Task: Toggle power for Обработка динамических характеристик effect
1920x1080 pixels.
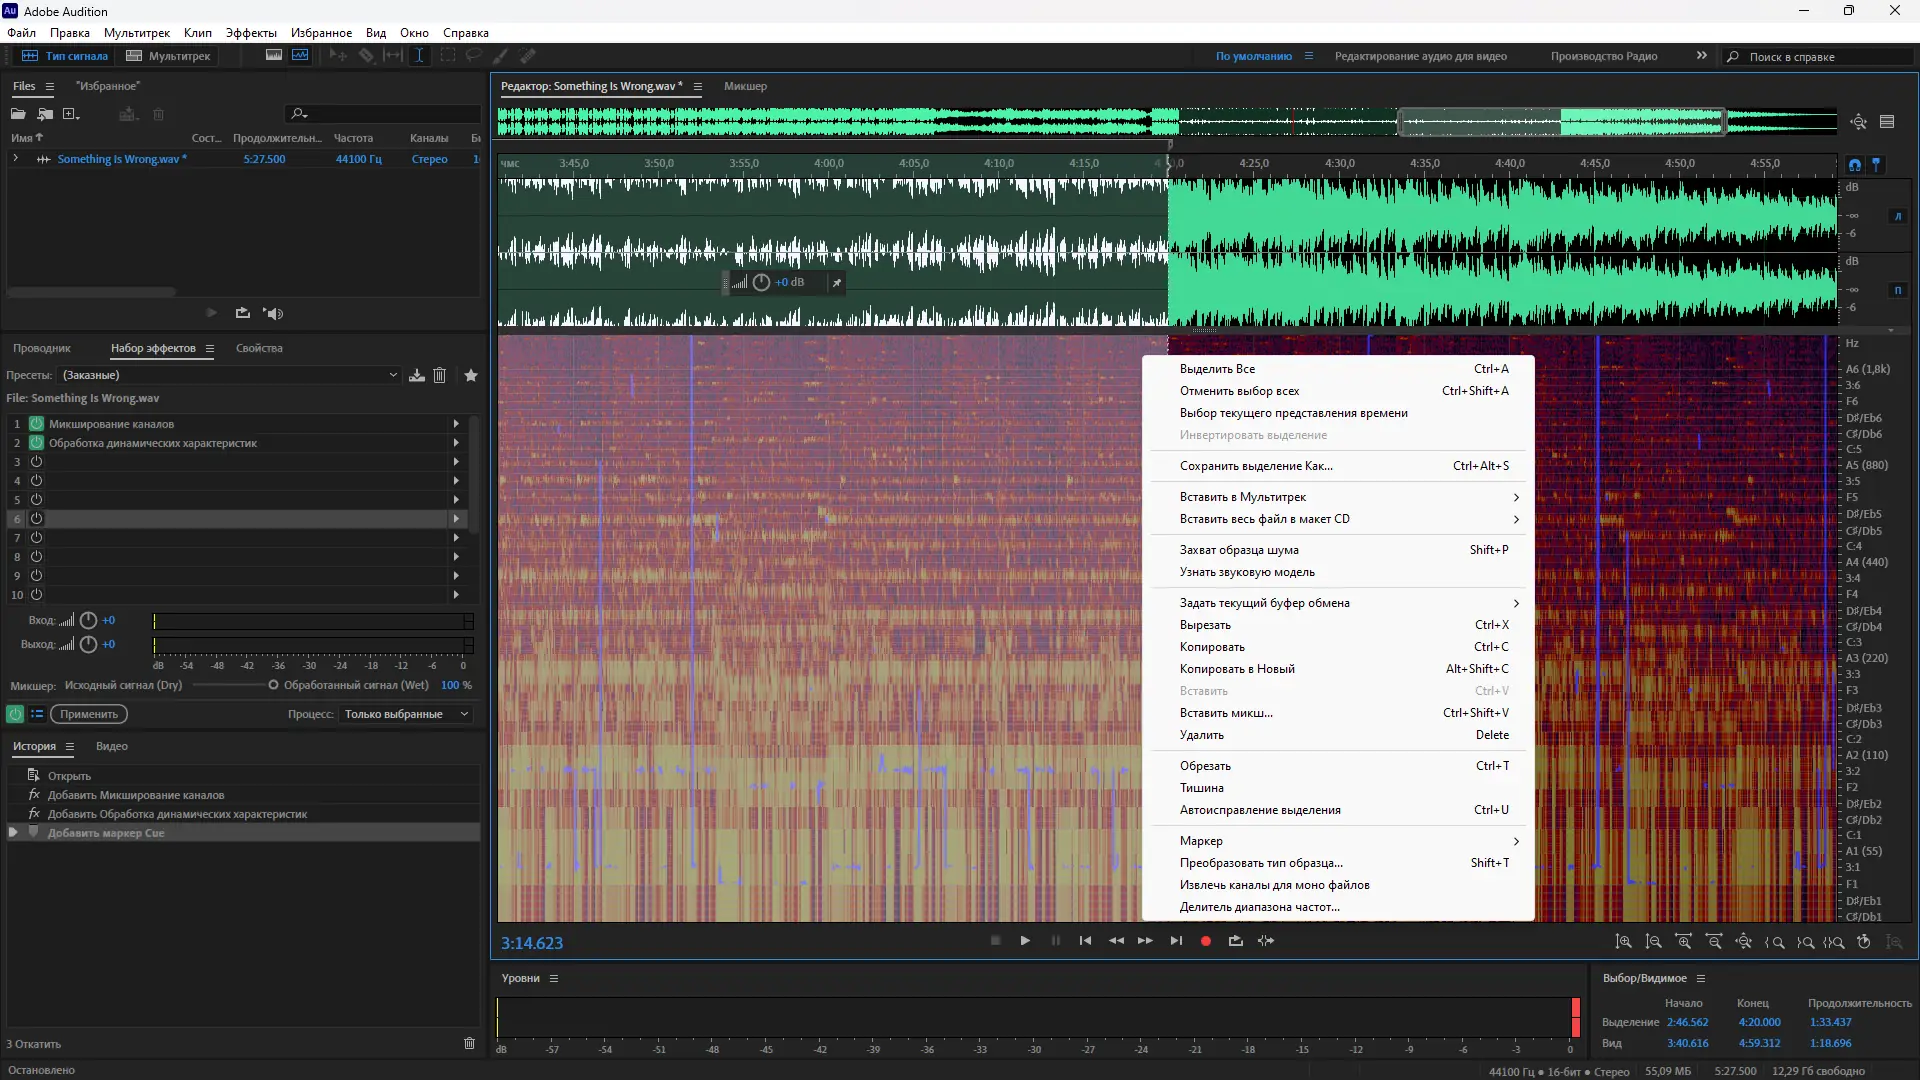Action: point(36,443)
